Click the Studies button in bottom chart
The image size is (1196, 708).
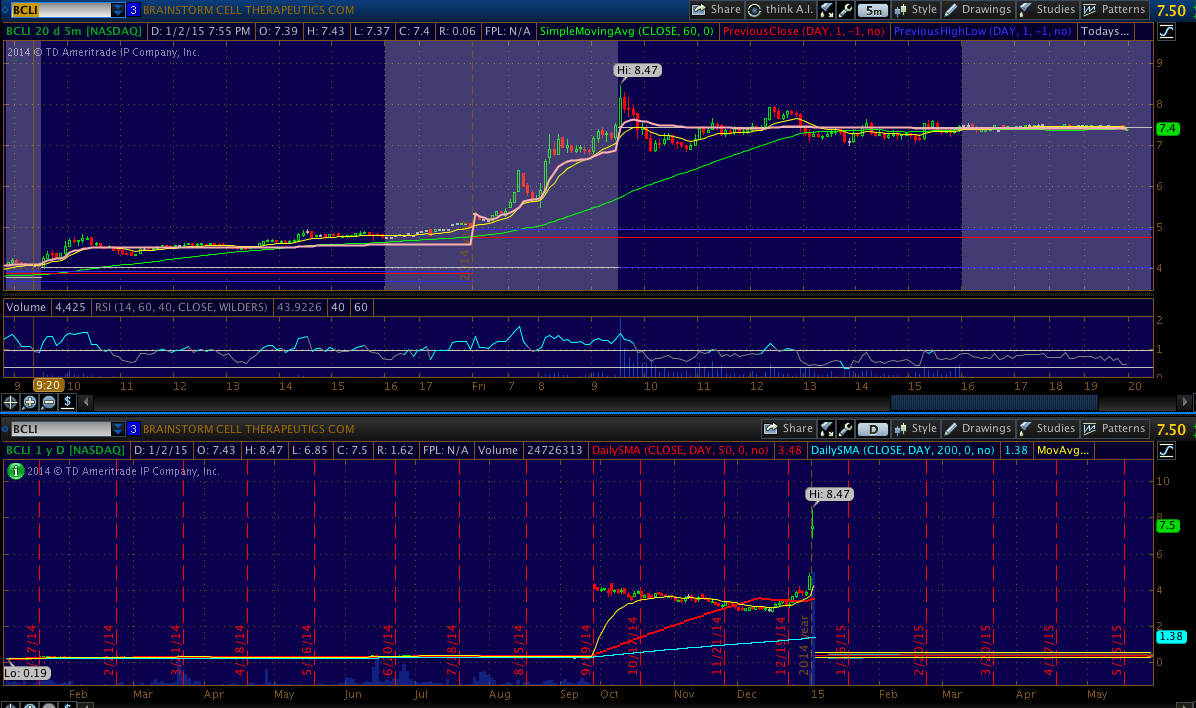coord(1047,428)
